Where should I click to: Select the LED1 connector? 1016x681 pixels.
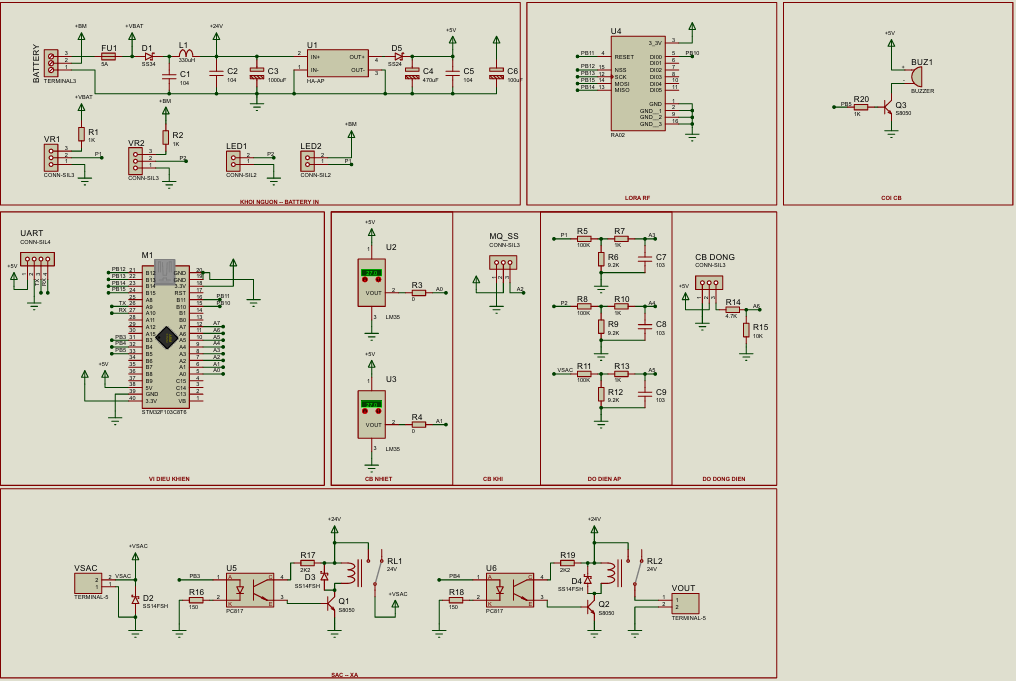tap(233, 161)
